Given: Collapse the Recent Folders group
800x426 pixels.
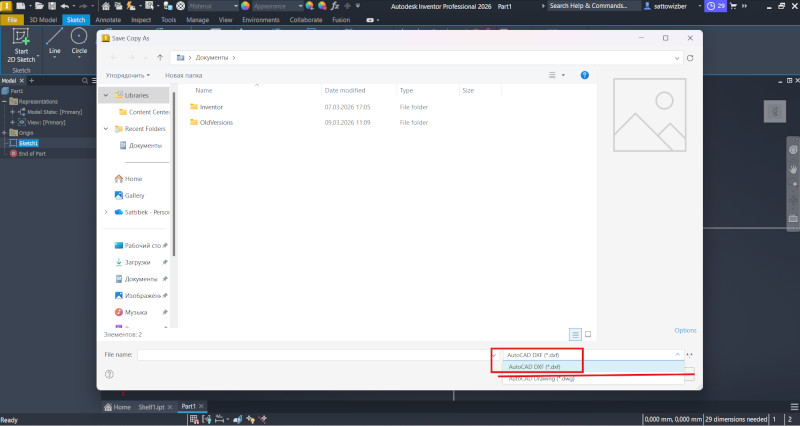Looking at the screenshot, I should pyautogui.click(x=106, y=129).
